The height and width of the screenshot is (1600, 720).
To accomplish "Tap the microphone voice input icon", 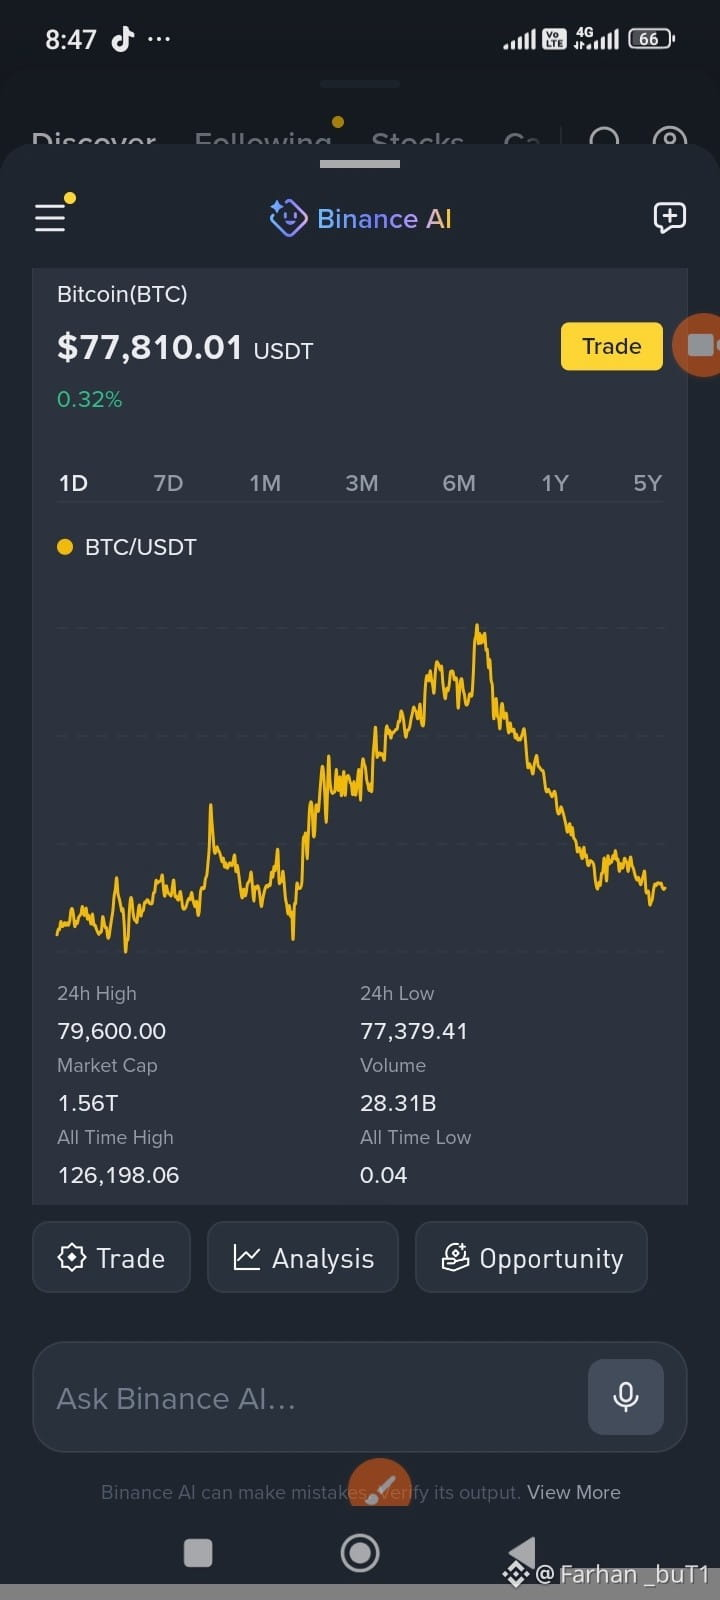I will click(626, 1396).
